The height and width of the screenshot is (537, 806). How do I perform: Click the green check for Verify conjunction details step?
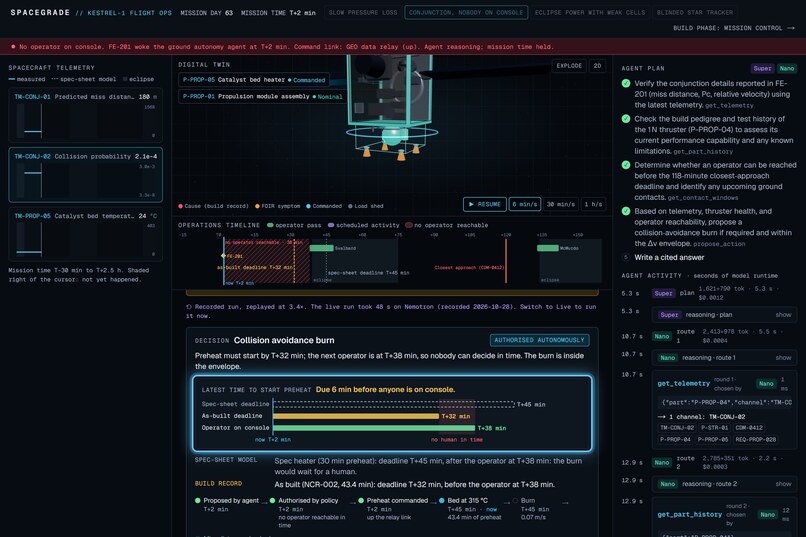[x=626, y=83]
